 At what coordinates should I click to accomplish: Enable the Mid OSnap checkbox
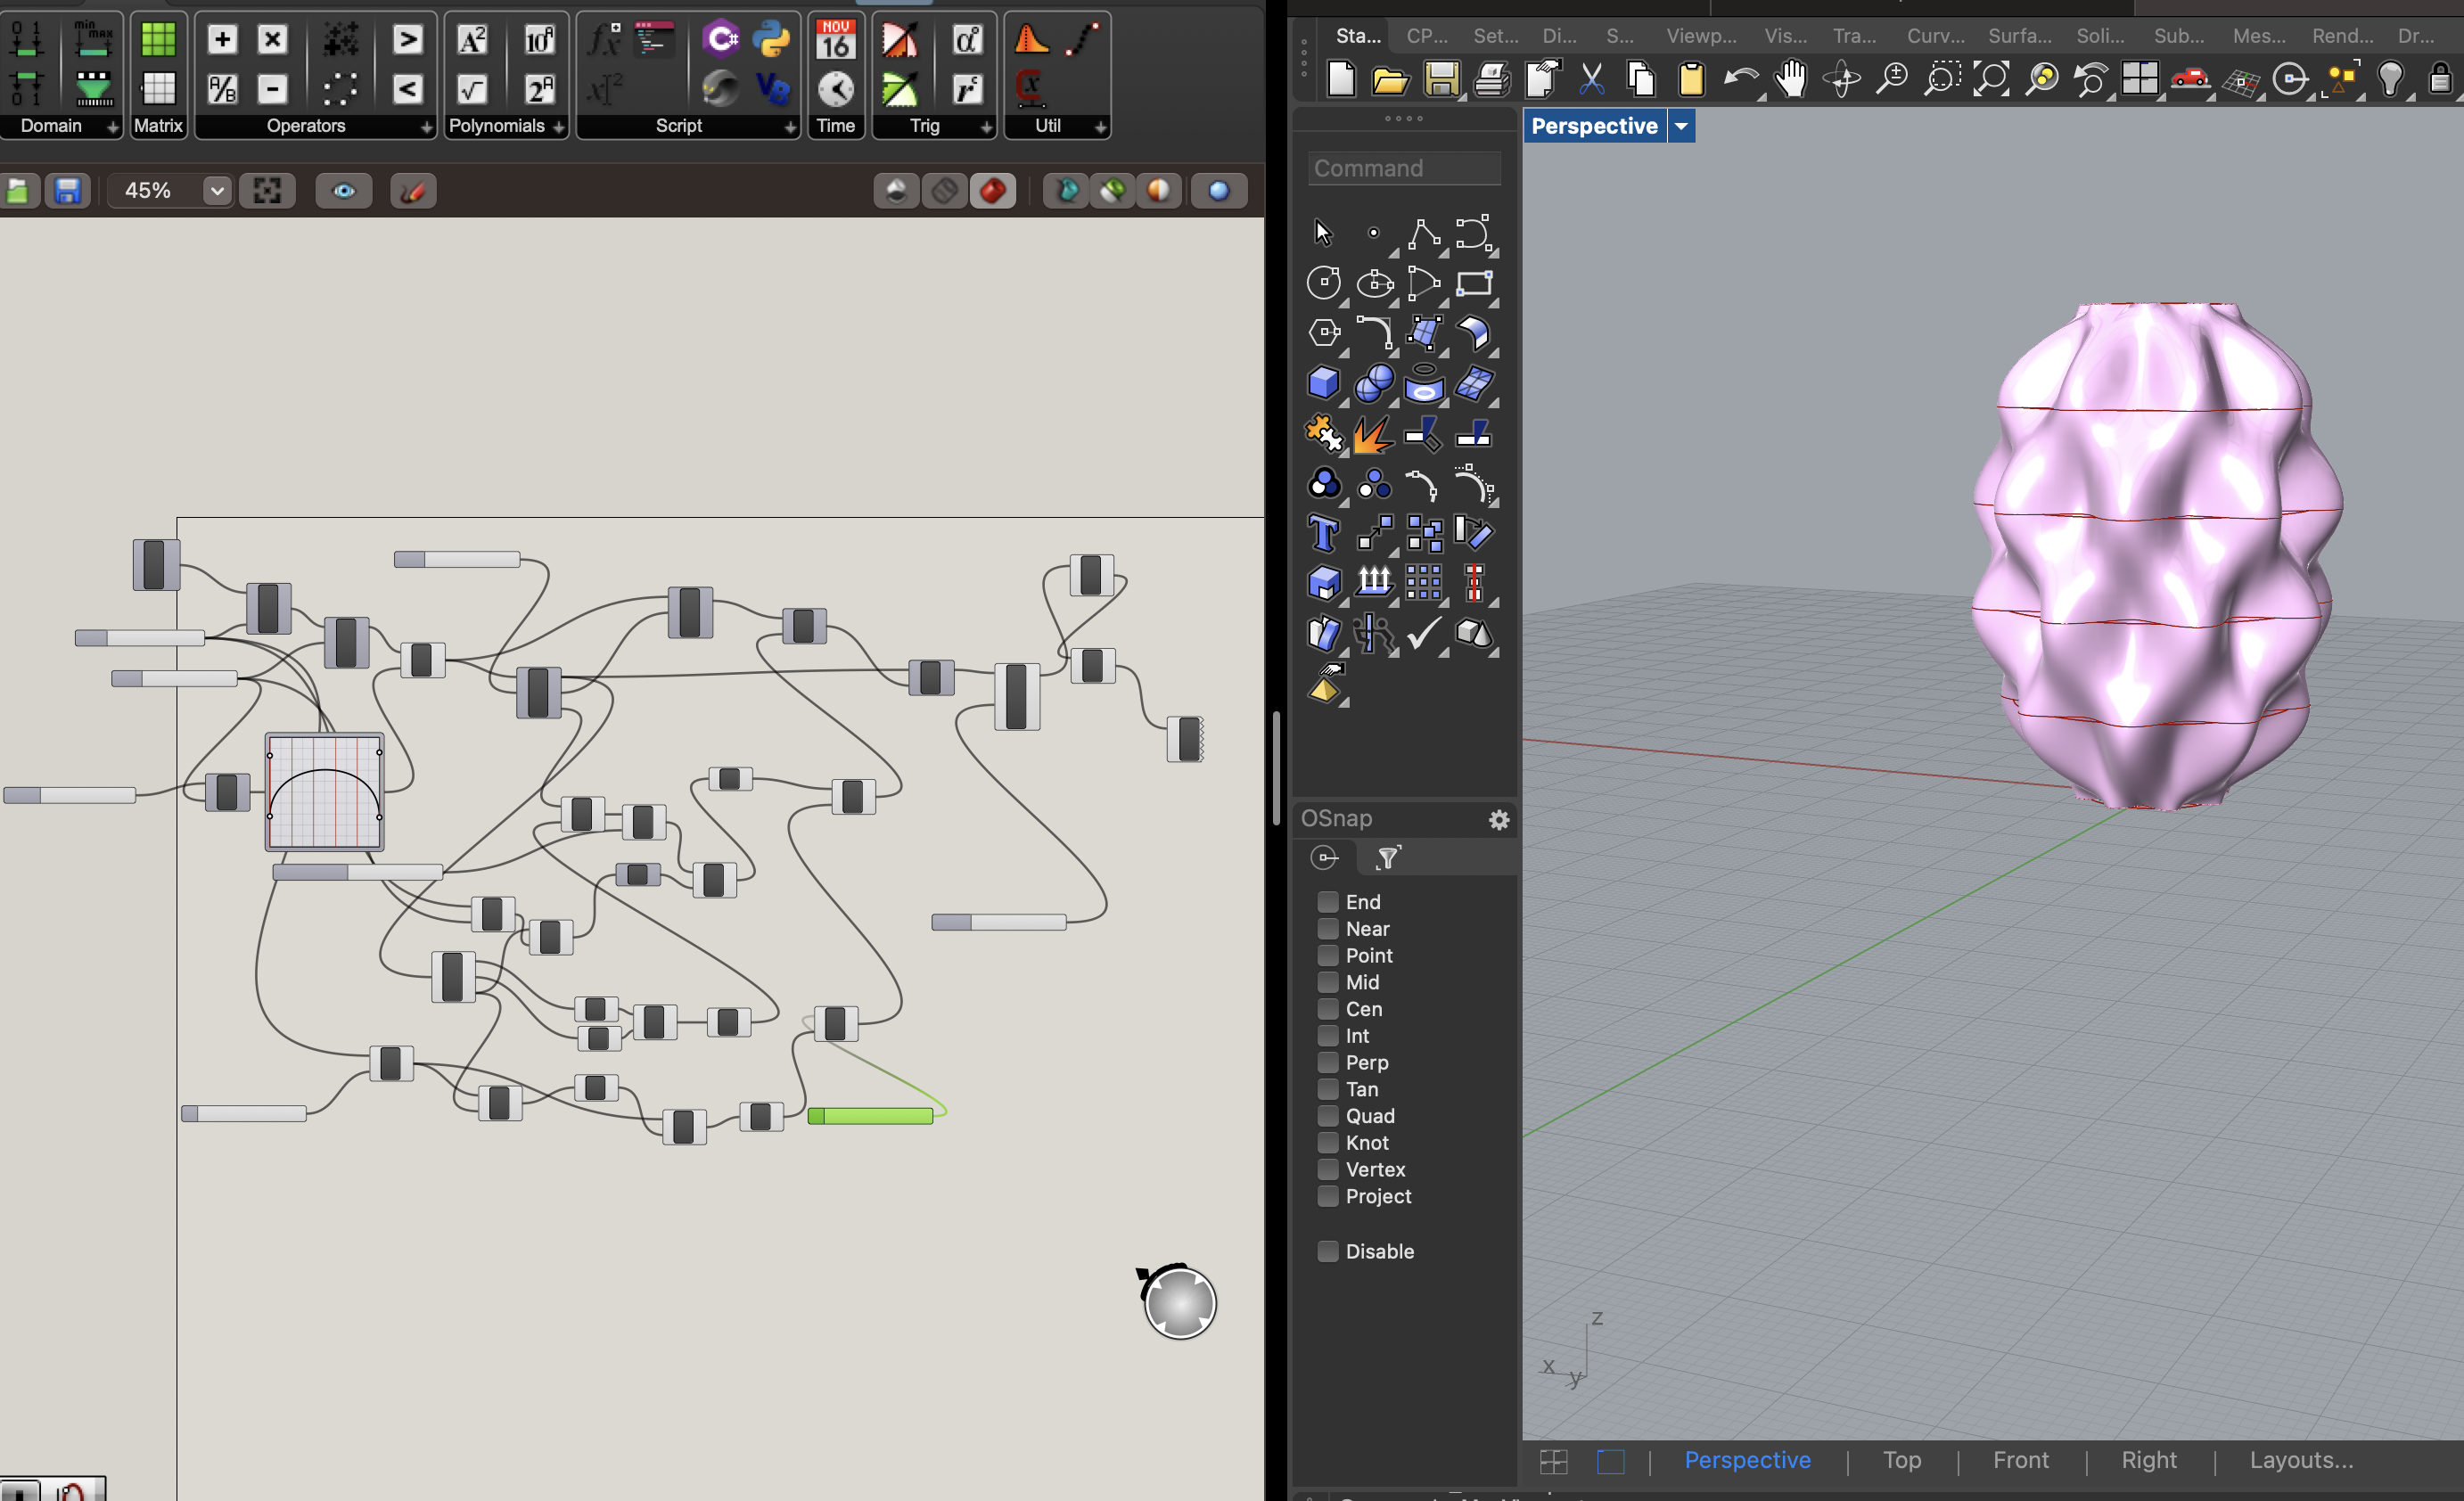pyautogui.click(x=1327, y=982)
